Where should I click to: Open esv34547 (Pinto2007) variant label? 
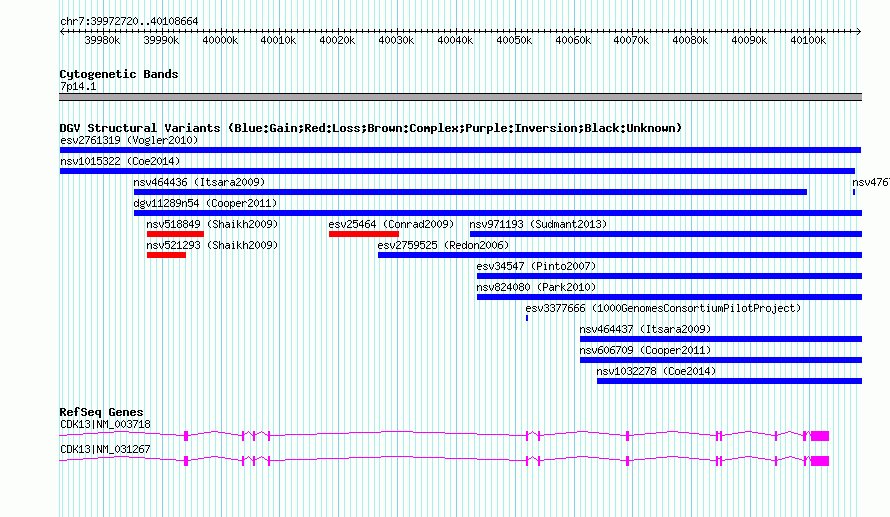(536, 266)
